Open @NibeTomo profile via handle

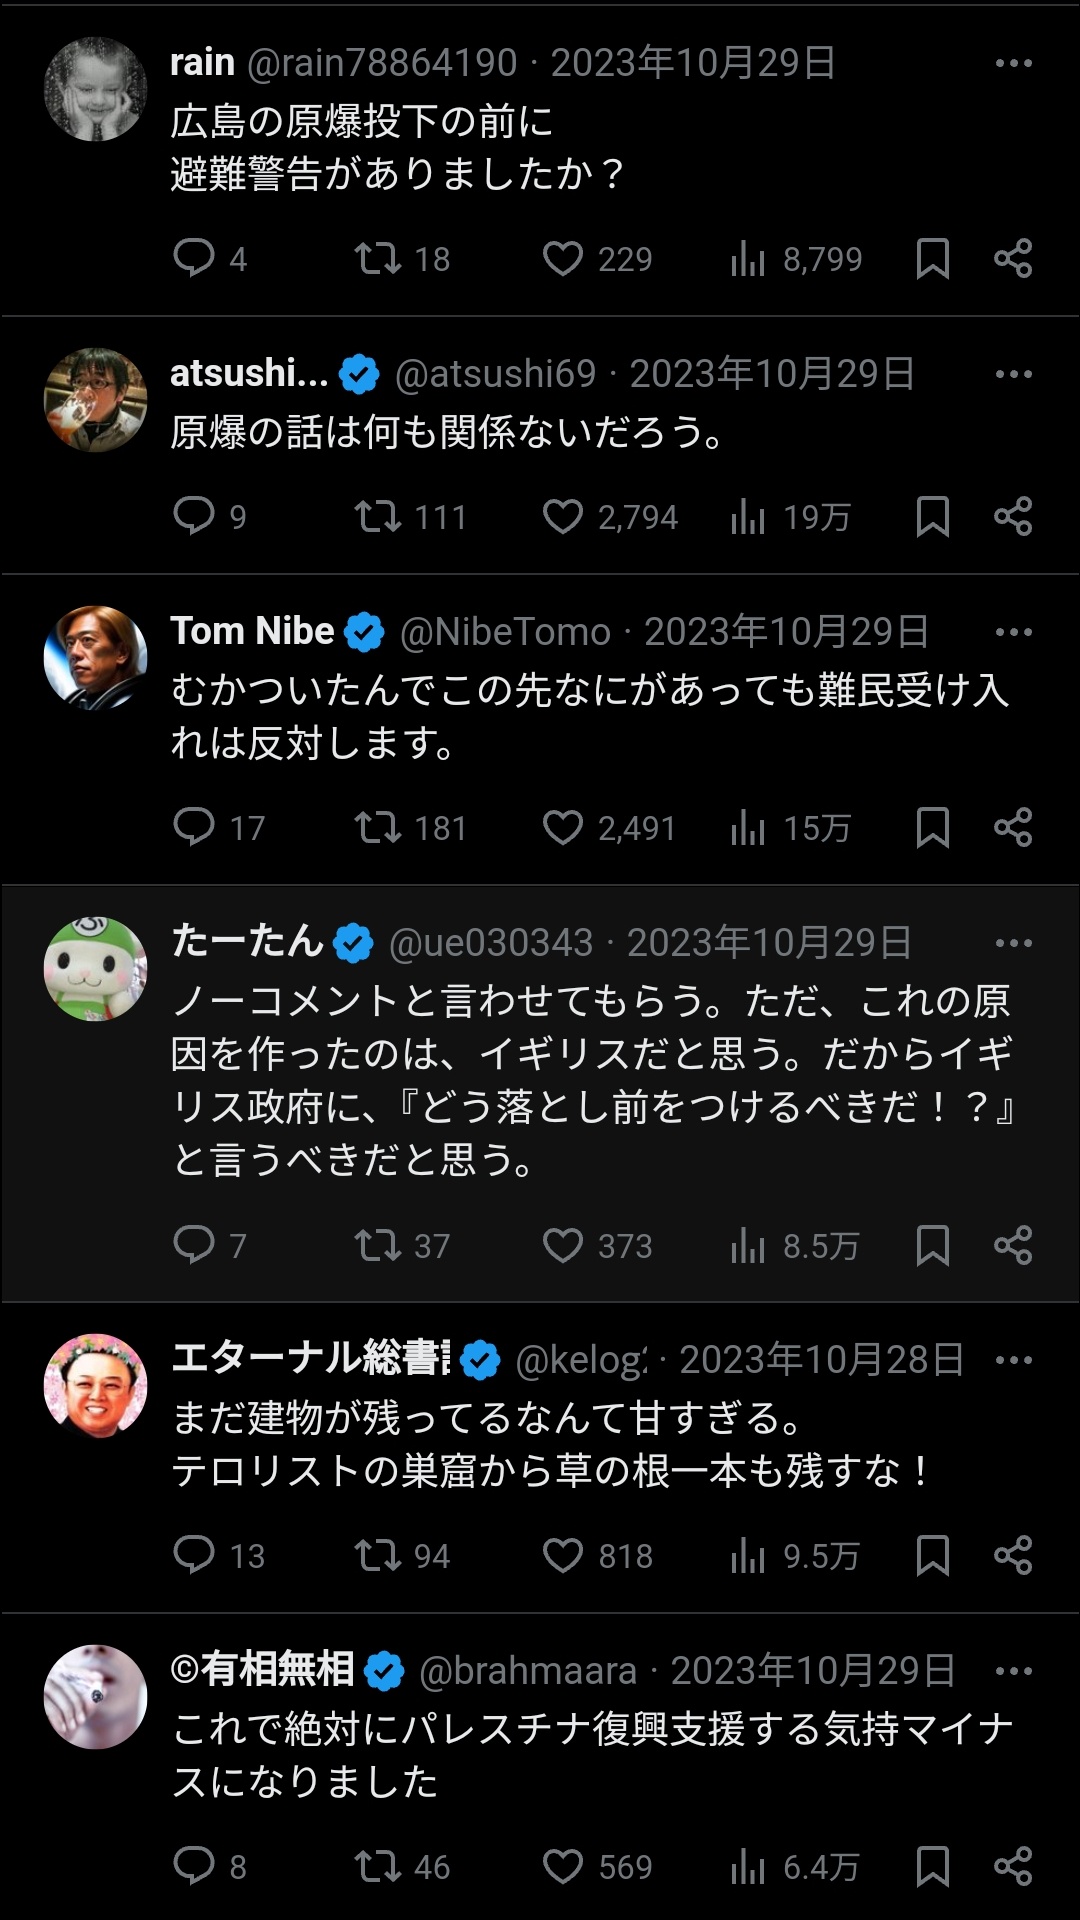point(505,632)
